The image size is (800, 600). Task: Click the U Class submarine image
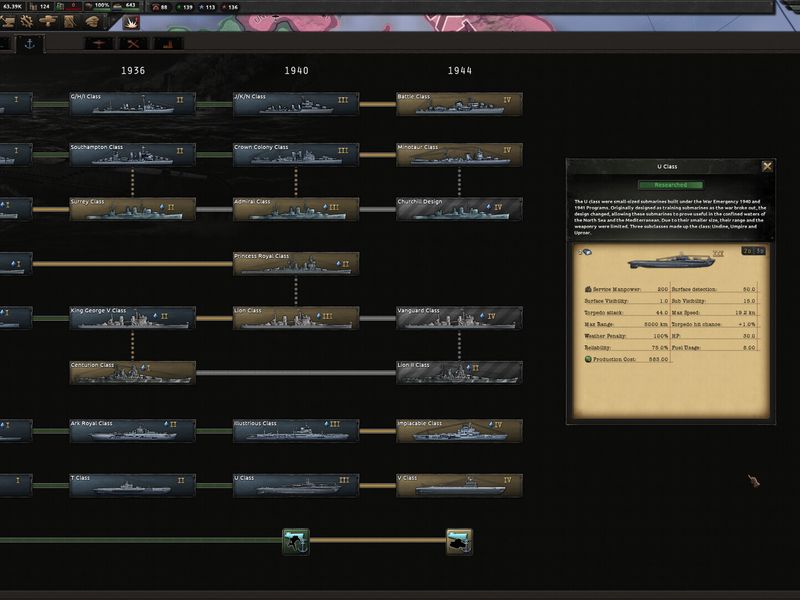[x=671, y=261]
